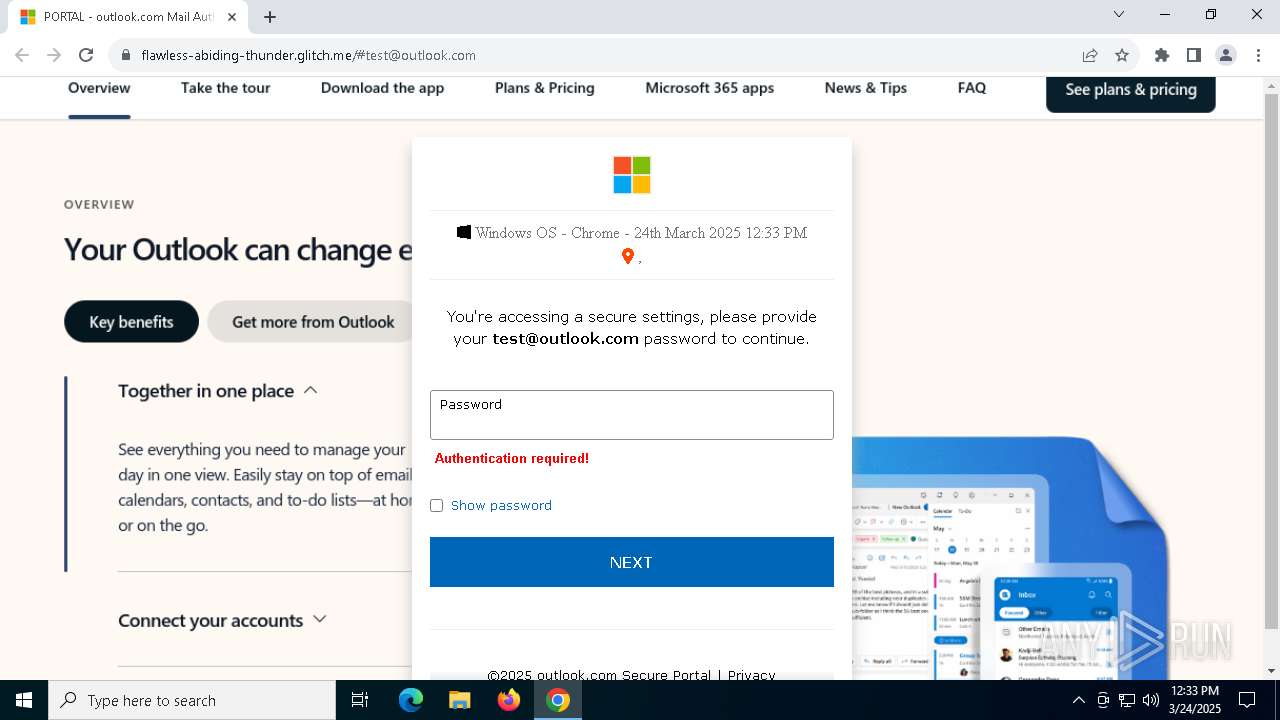Open Microsoft 365 apps menu item
The height and width of the screenshot is (720, 1280).
tap(709, 88)
